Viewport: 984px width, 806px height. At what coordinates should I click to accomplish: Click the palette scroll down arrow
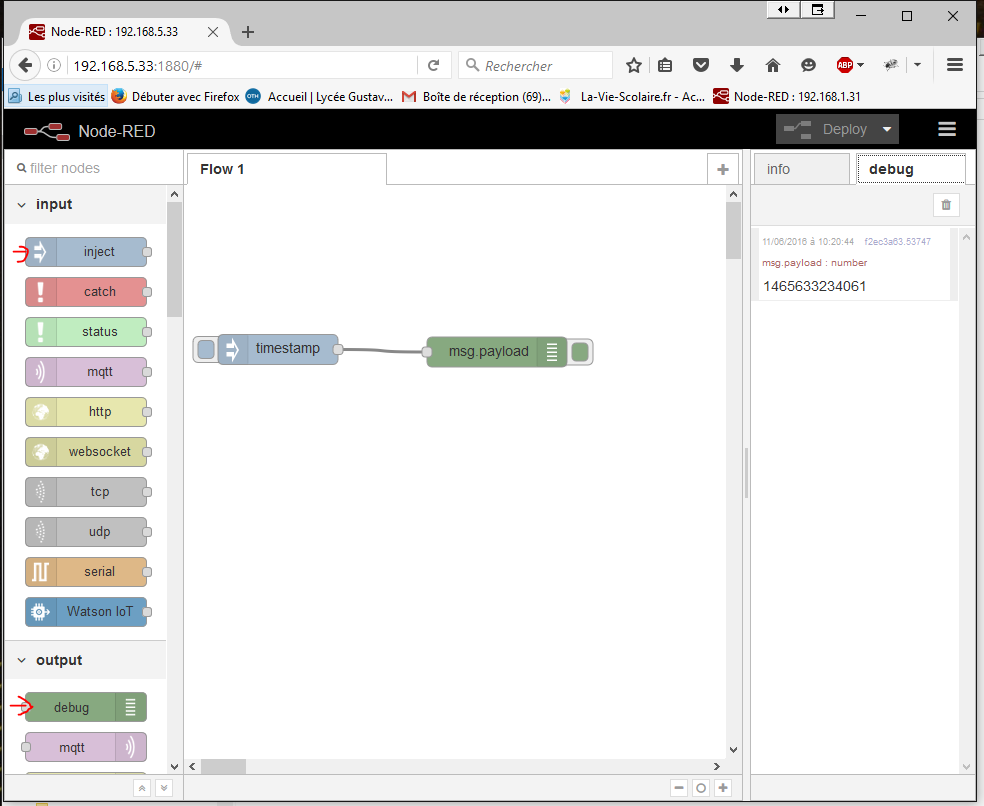pyautogui.click(x=174, y=766)
